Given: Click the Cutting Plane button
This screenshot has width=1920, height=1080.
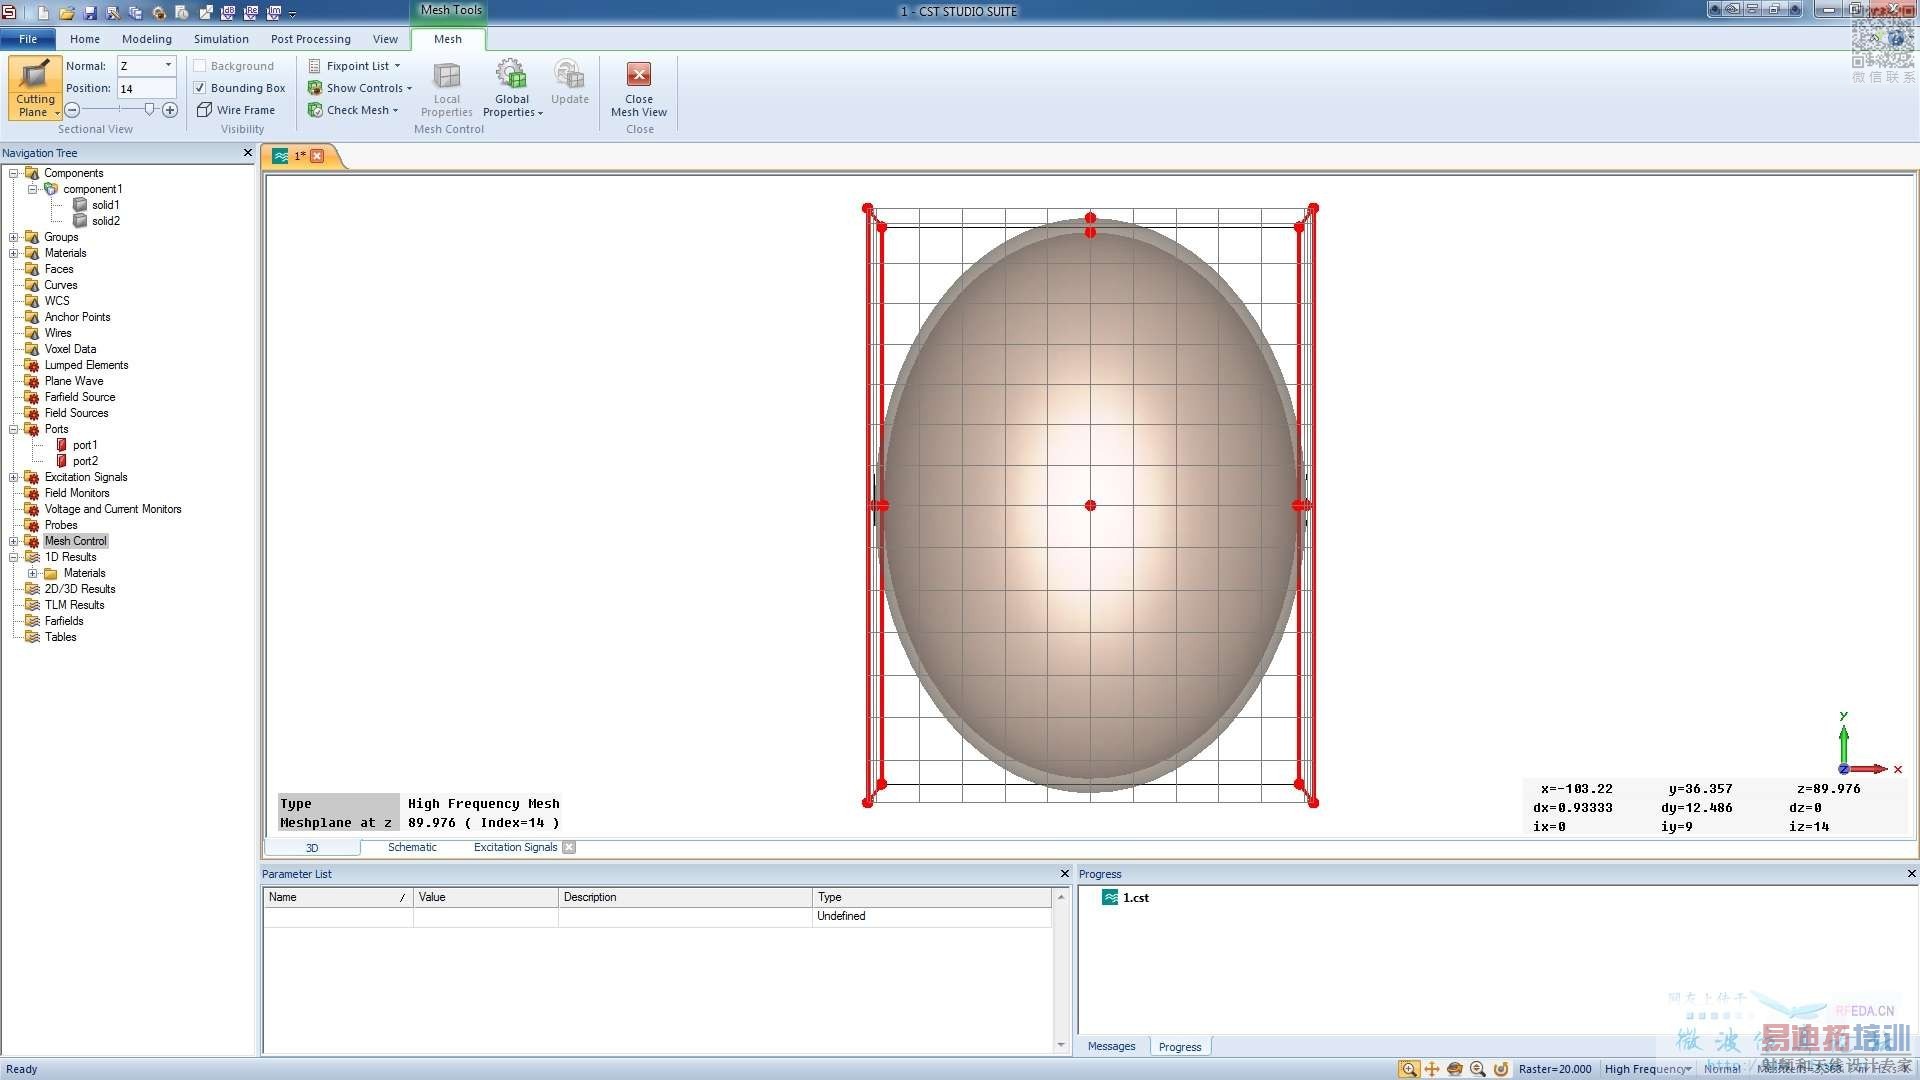Looking at the screenshot, I should coord(35,87).
